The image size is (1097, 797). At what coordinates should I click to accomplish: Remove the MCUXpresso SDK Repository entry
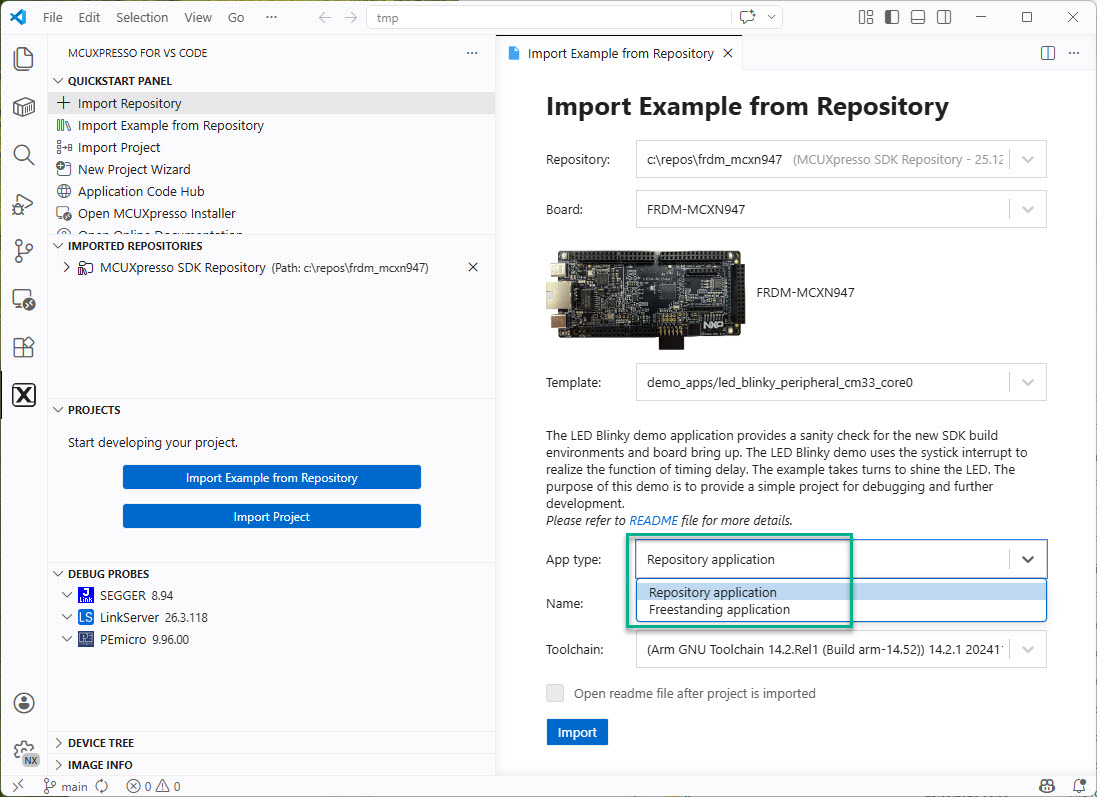(473, 268)
